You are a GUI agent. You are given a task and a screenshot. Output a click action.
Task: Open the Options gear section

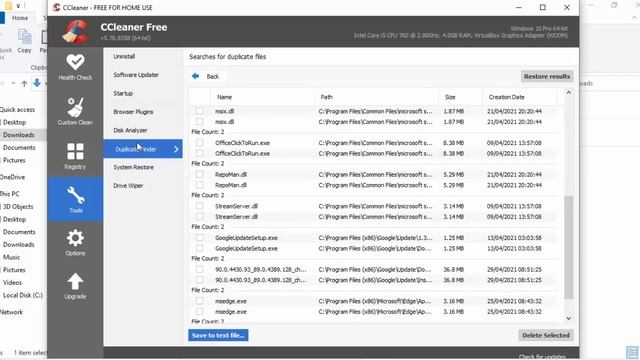[x=75, y=242]
